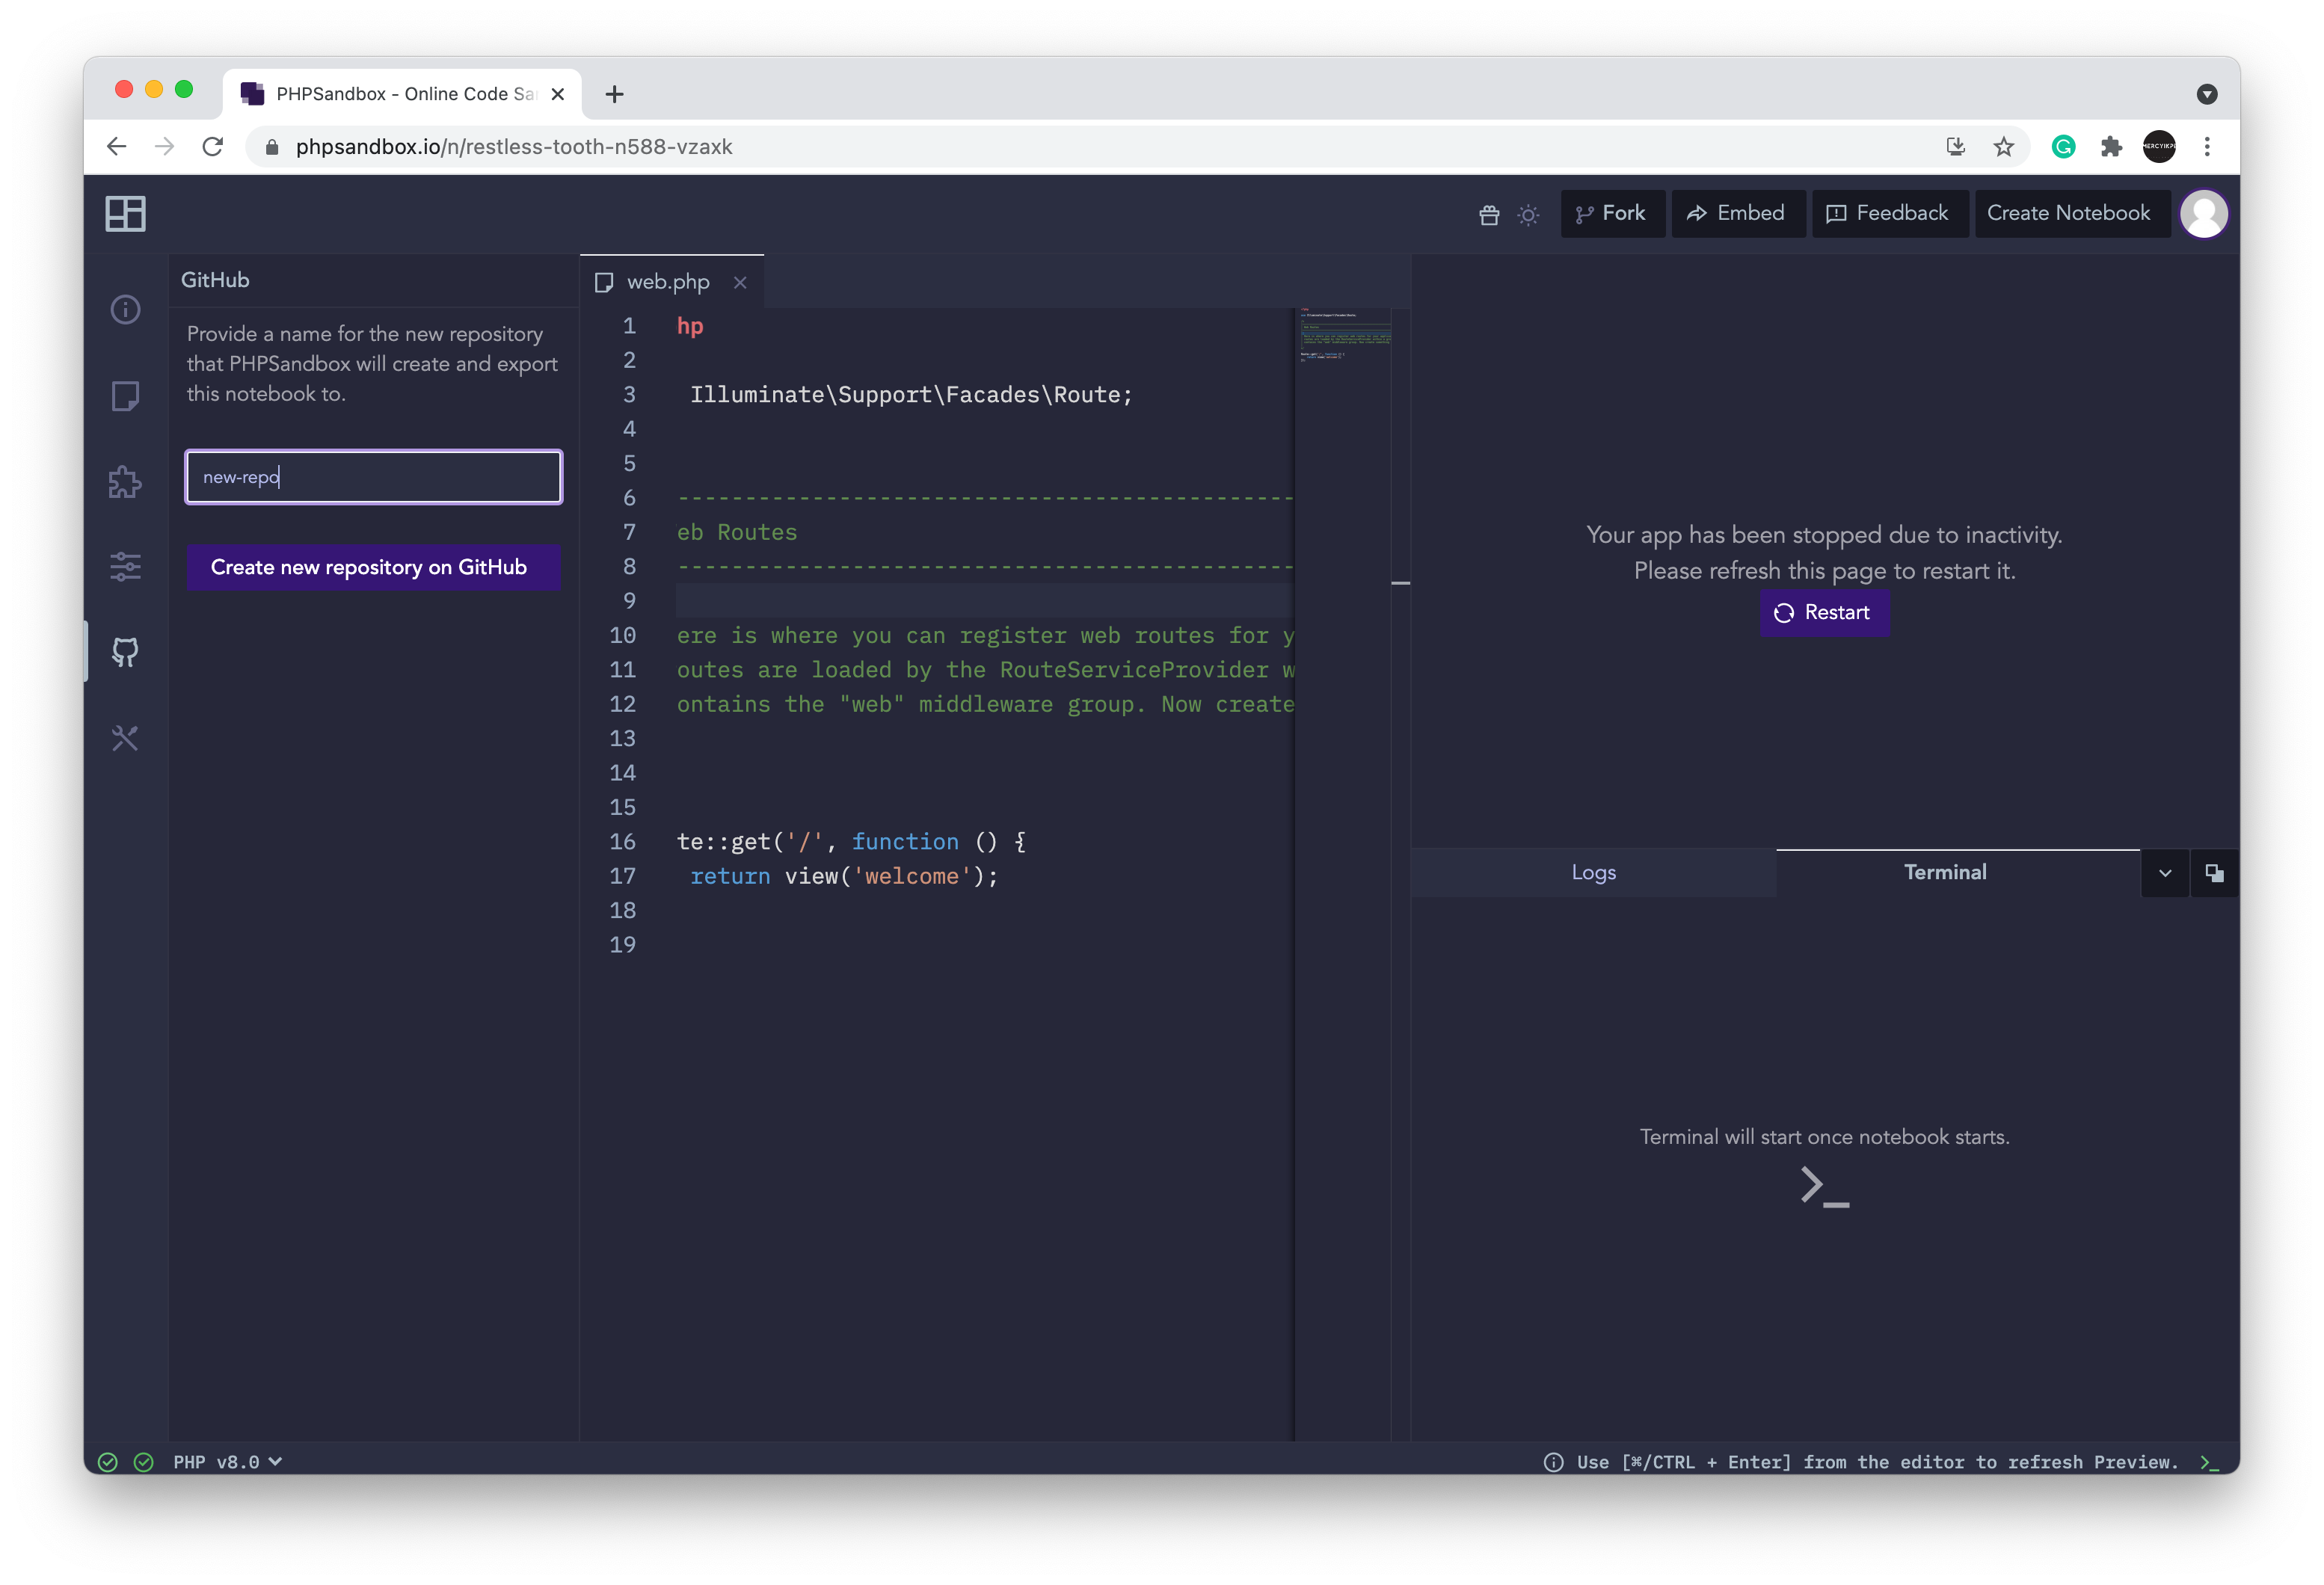2324x1585 pixels.
Task: Toggle light theme with the sun icon
Action: pos(1527,213)
